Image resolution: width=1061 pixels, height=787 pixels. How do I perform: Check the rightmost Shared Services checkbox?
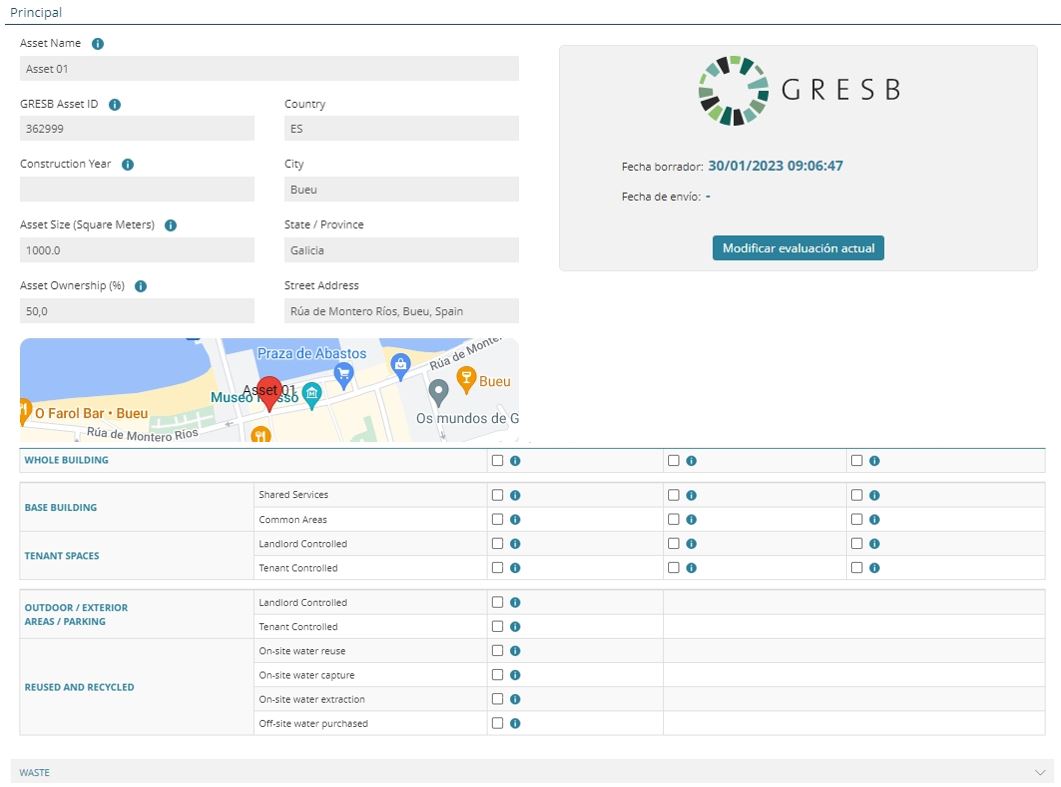click(857, 495)
